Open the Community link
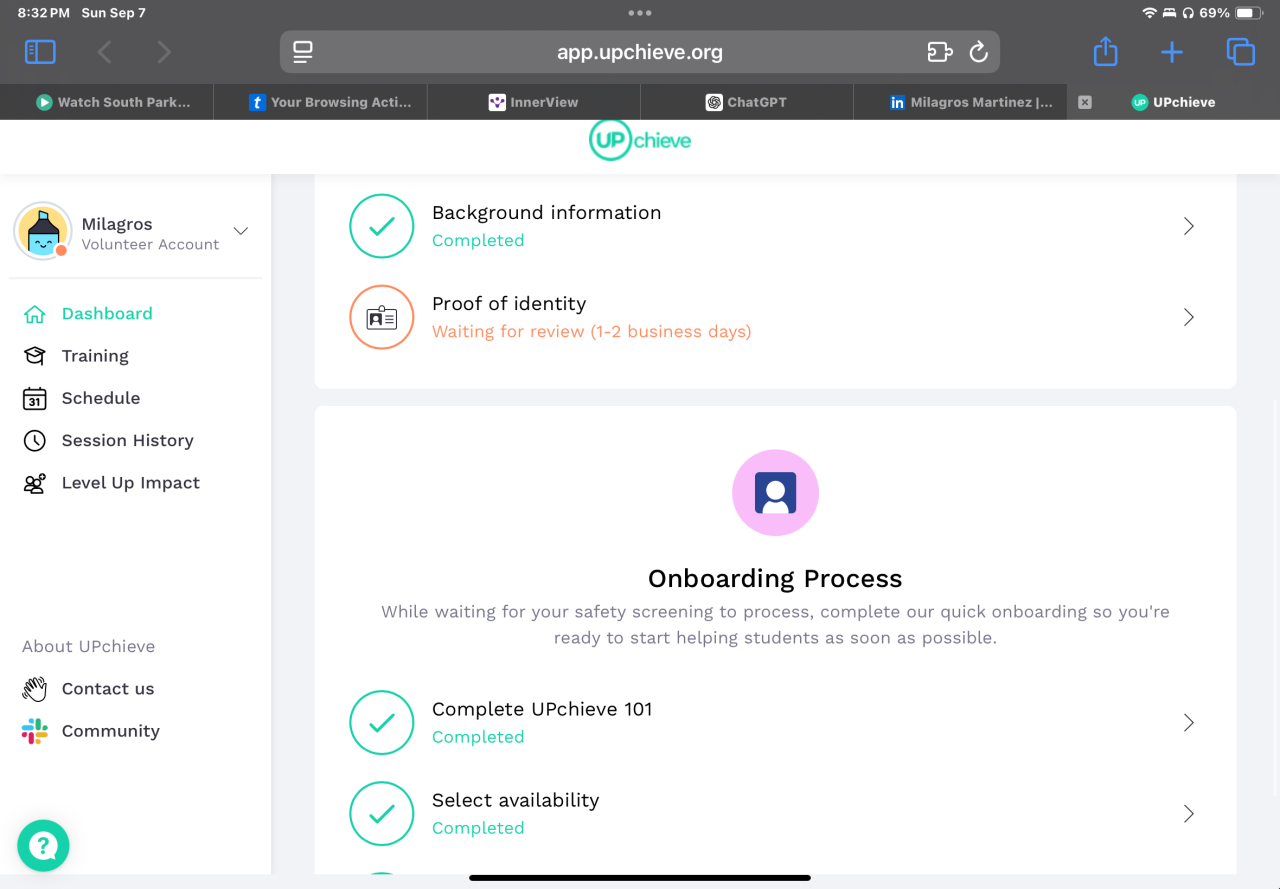The image size is (1280, 889). click(x=111, y=731)
